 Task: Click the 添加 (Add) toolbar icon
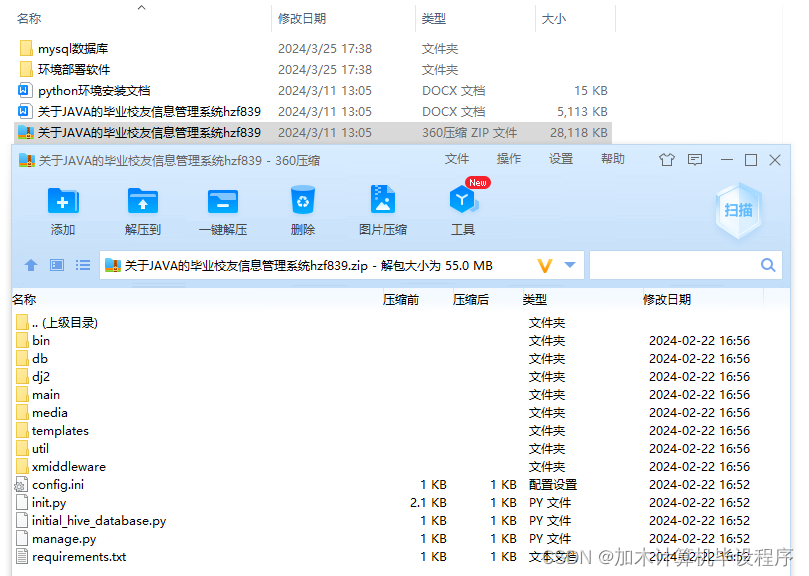[63, 207]
